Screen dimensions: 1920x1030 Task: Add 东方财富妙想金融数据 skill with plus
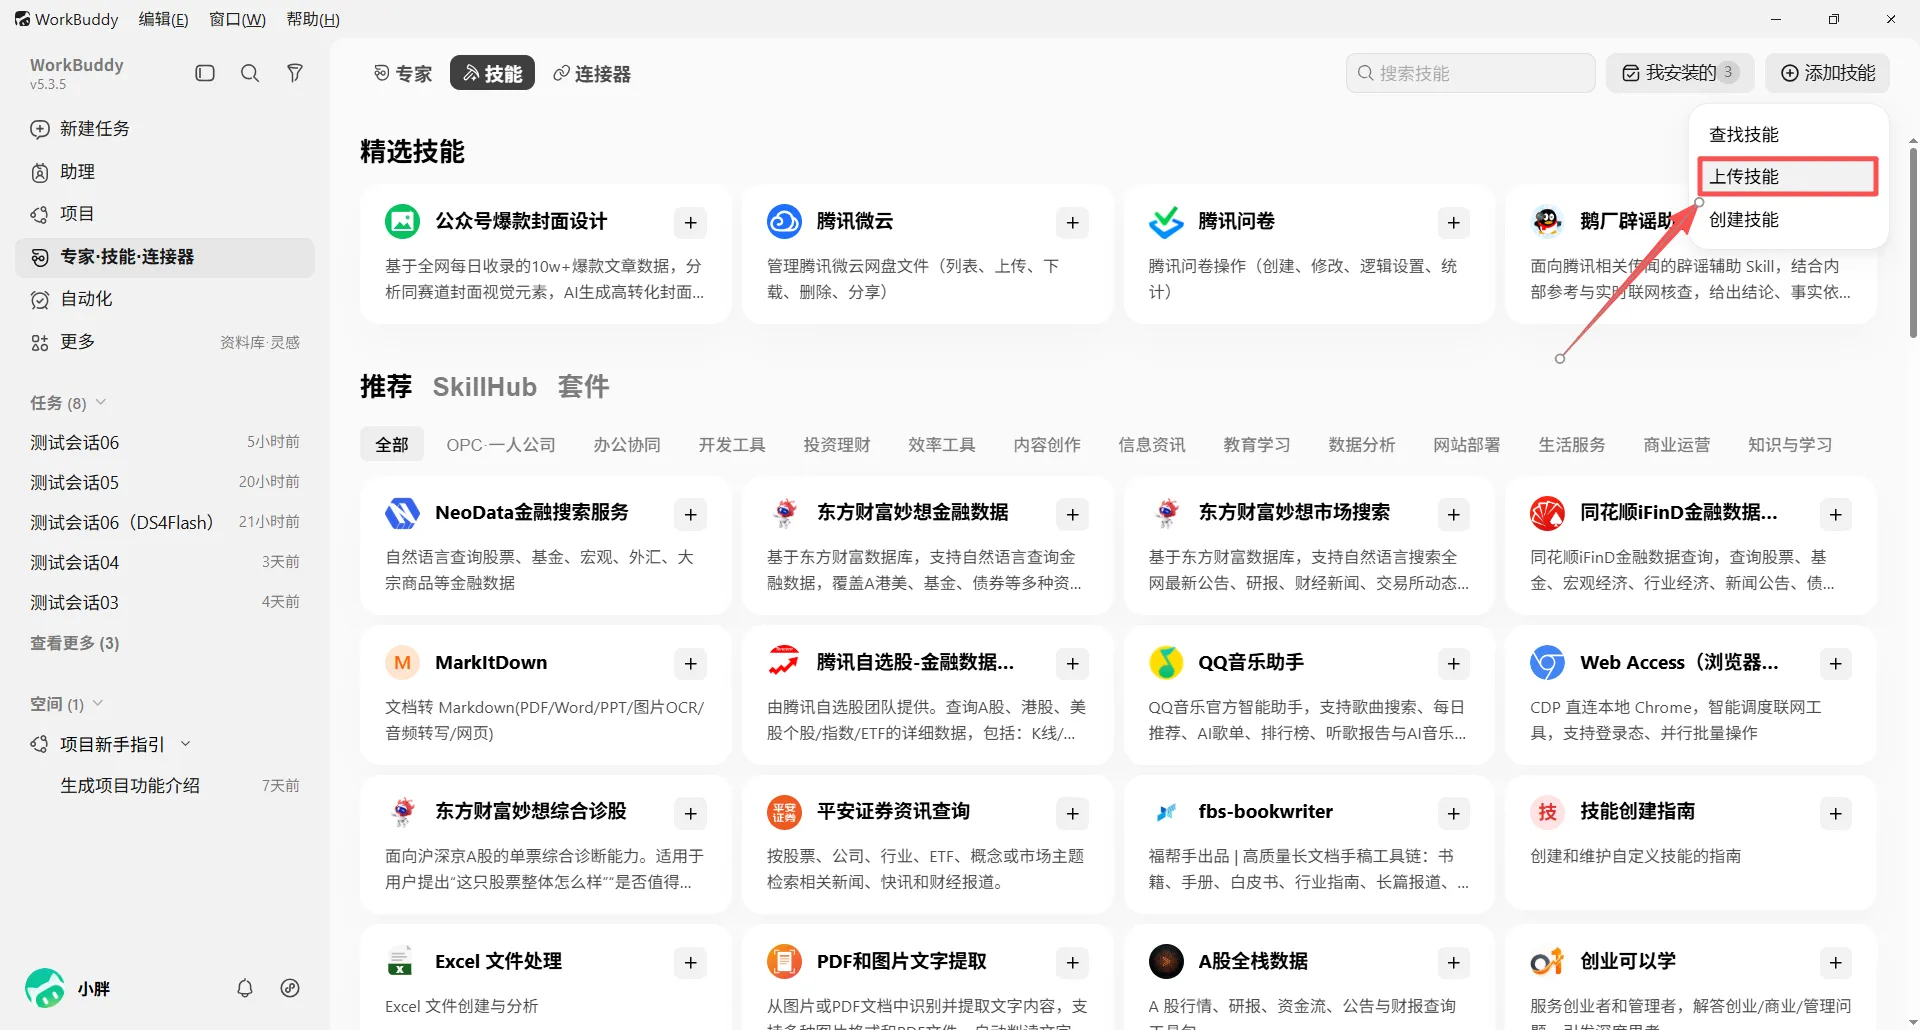click(x=1073, y=514)
